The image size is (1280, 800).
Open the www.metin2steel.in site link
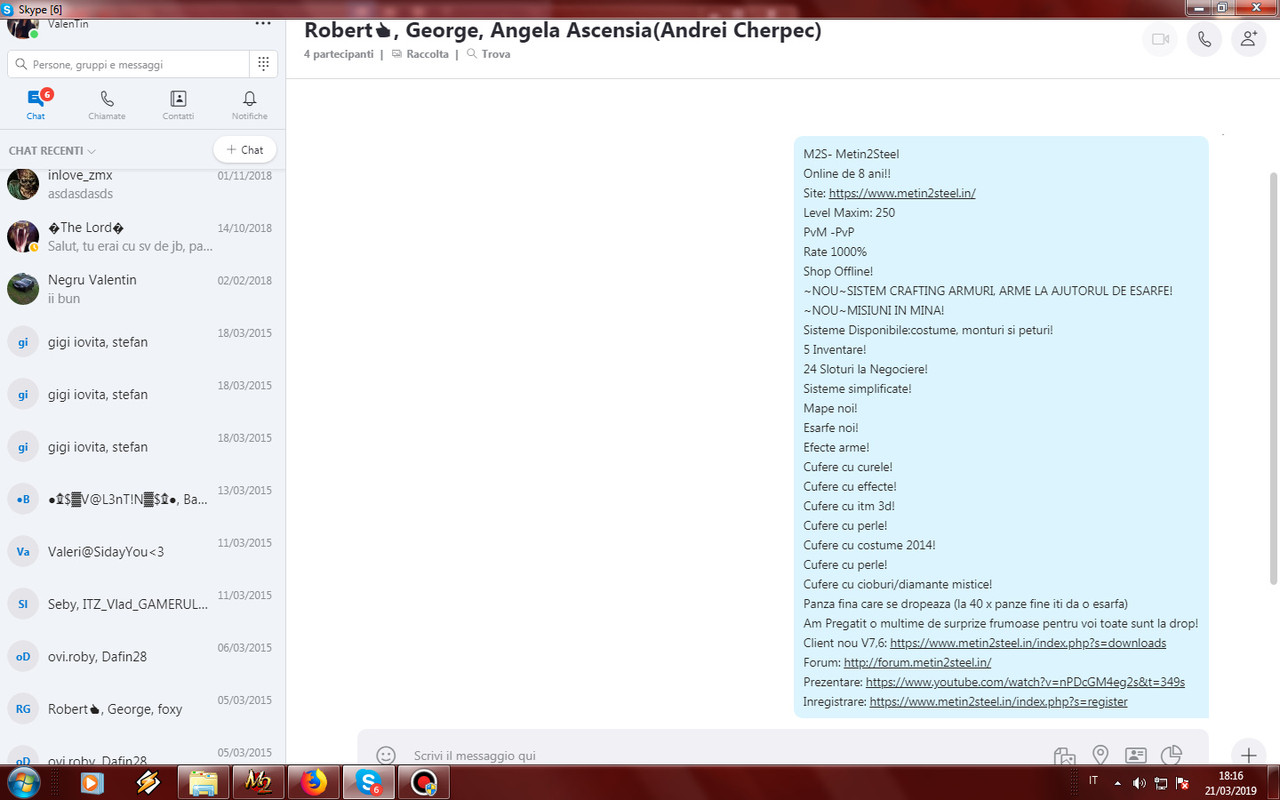tap(902, 193)
